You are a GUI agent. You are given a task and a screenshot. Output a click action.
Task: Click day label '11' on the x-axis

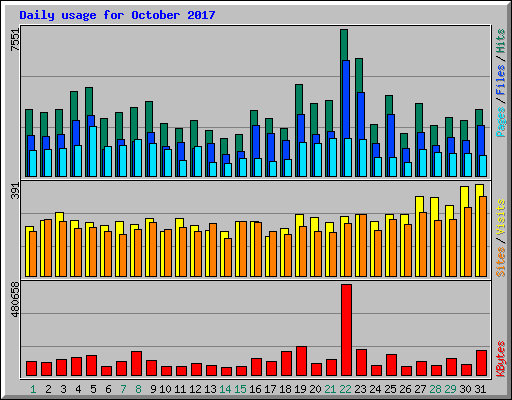(x=180, y=389)
